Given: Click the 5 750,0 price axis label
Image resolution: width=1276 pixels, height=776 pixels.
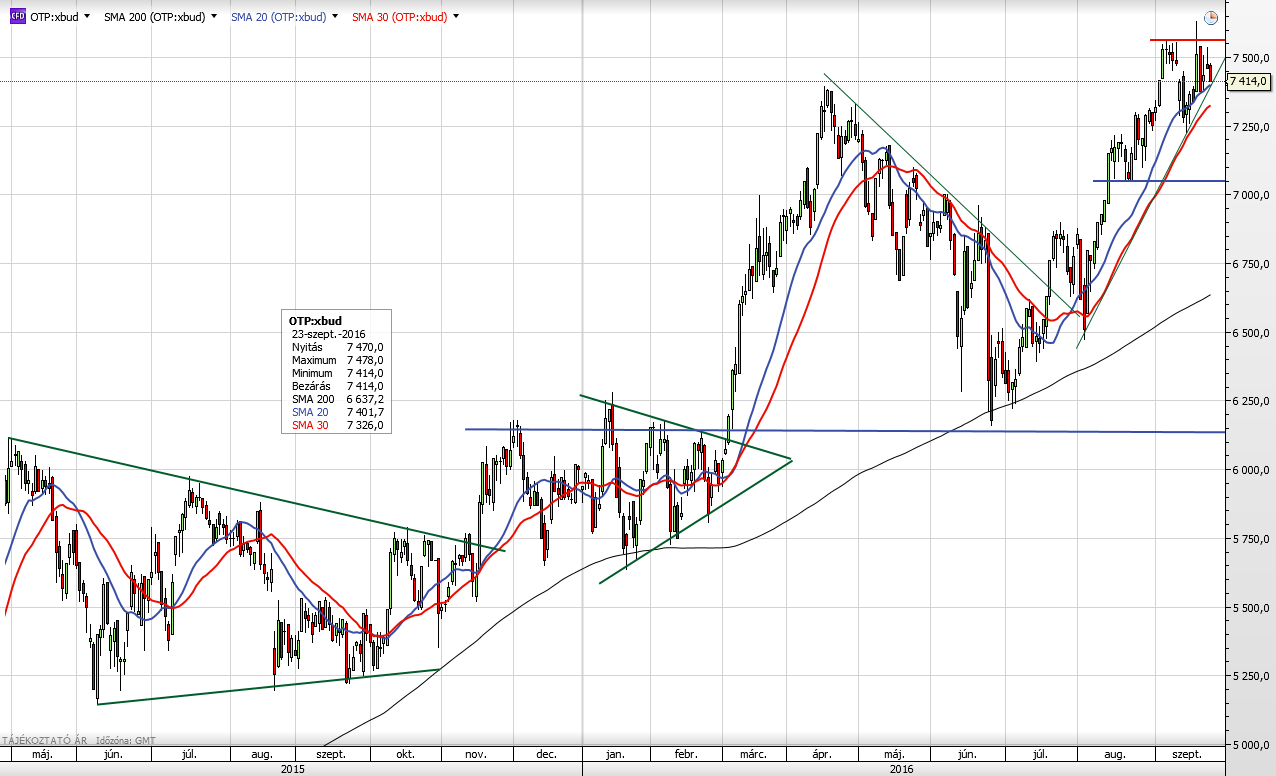Looking at the screenshot, I should (1251, 539).
